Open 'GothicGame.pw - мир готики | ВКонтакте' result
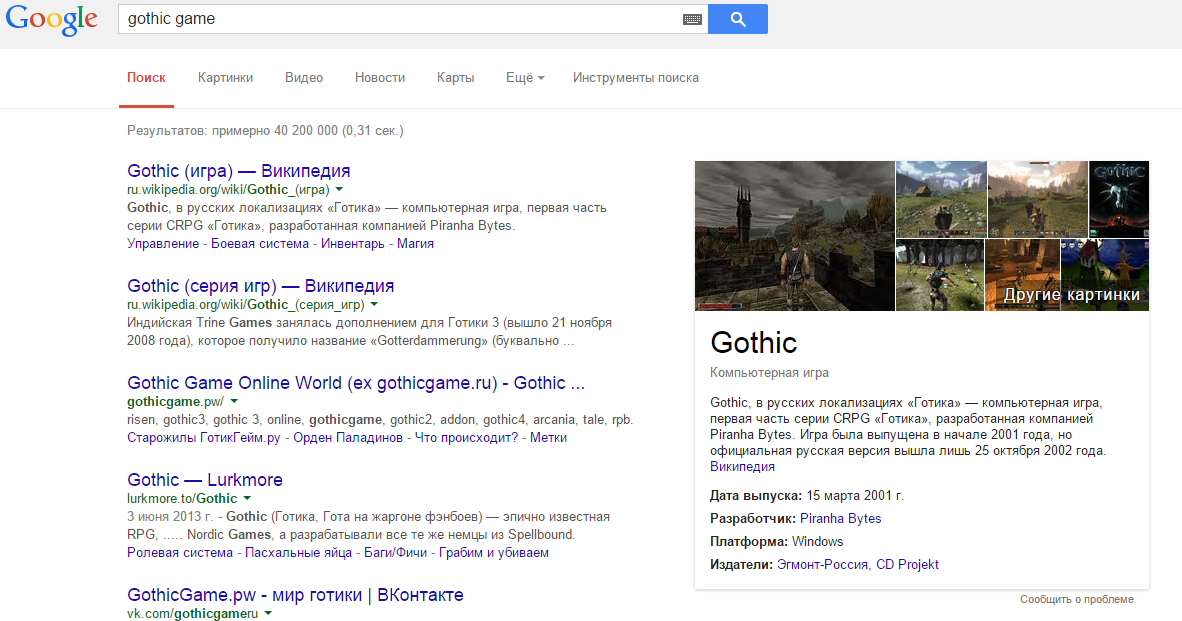Viewport: 1182px width, 621px height. pyautogui.click(x=295, y=595)
